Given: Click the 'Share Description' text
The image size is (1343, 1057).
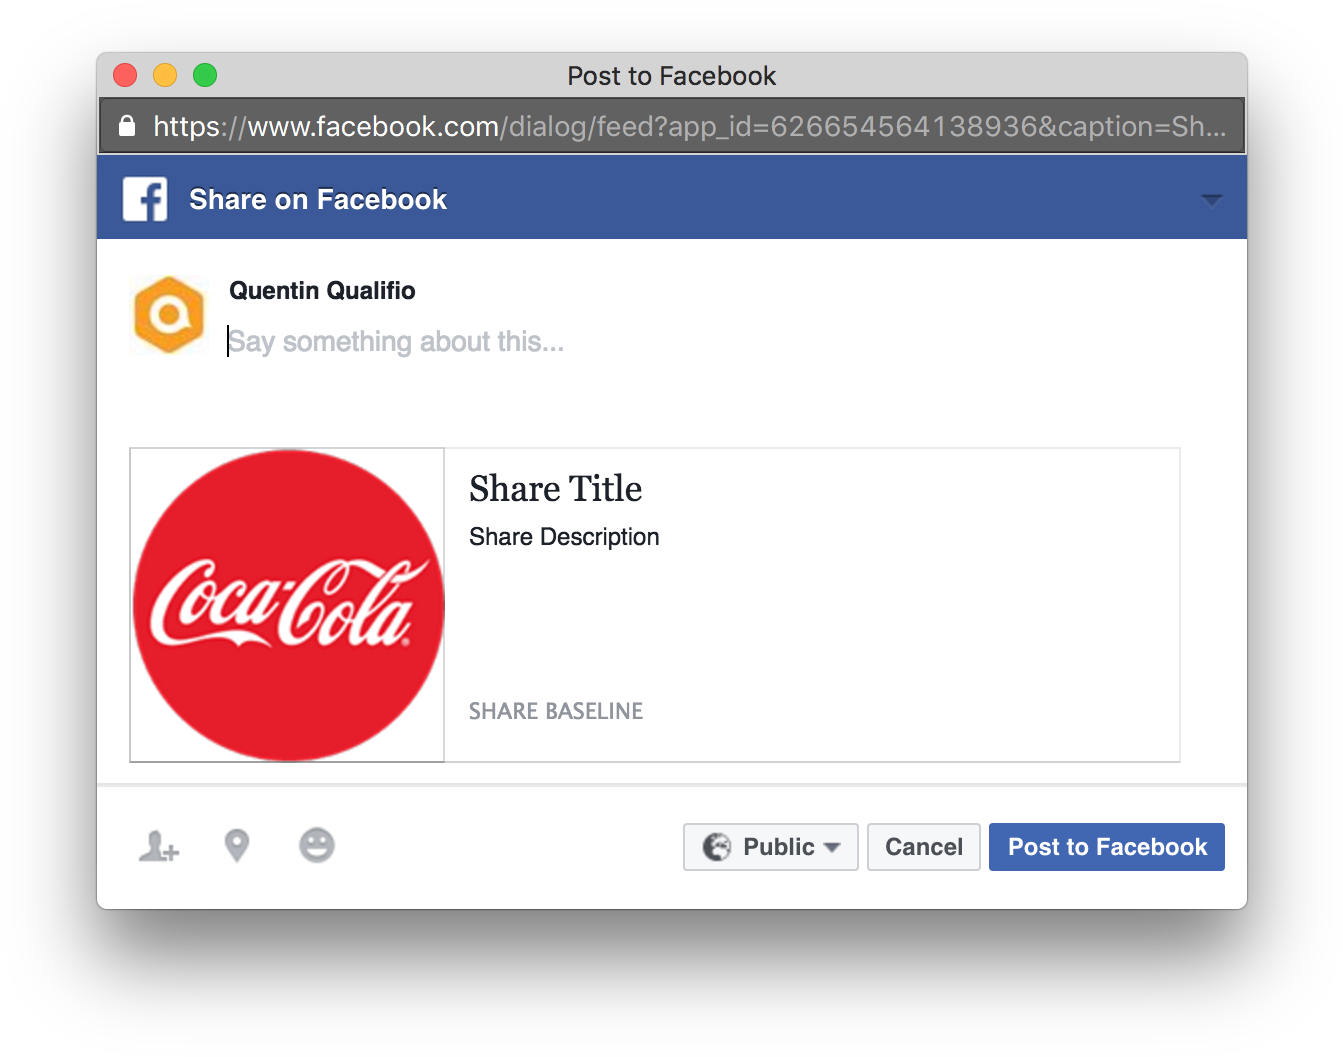Looking at the screenshot, I should pos(564,537).
